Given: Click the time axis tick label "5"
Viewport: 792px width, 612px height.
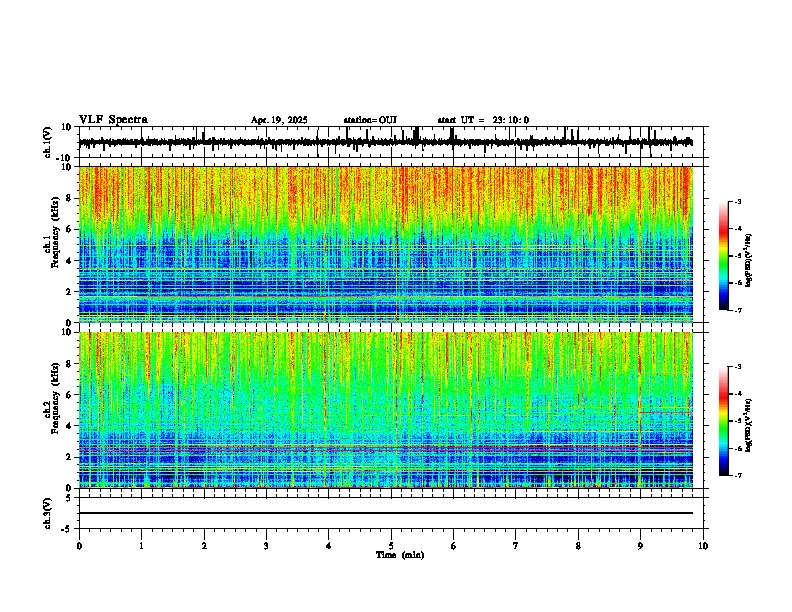Looking at the screenshot, I should (391, 546).
